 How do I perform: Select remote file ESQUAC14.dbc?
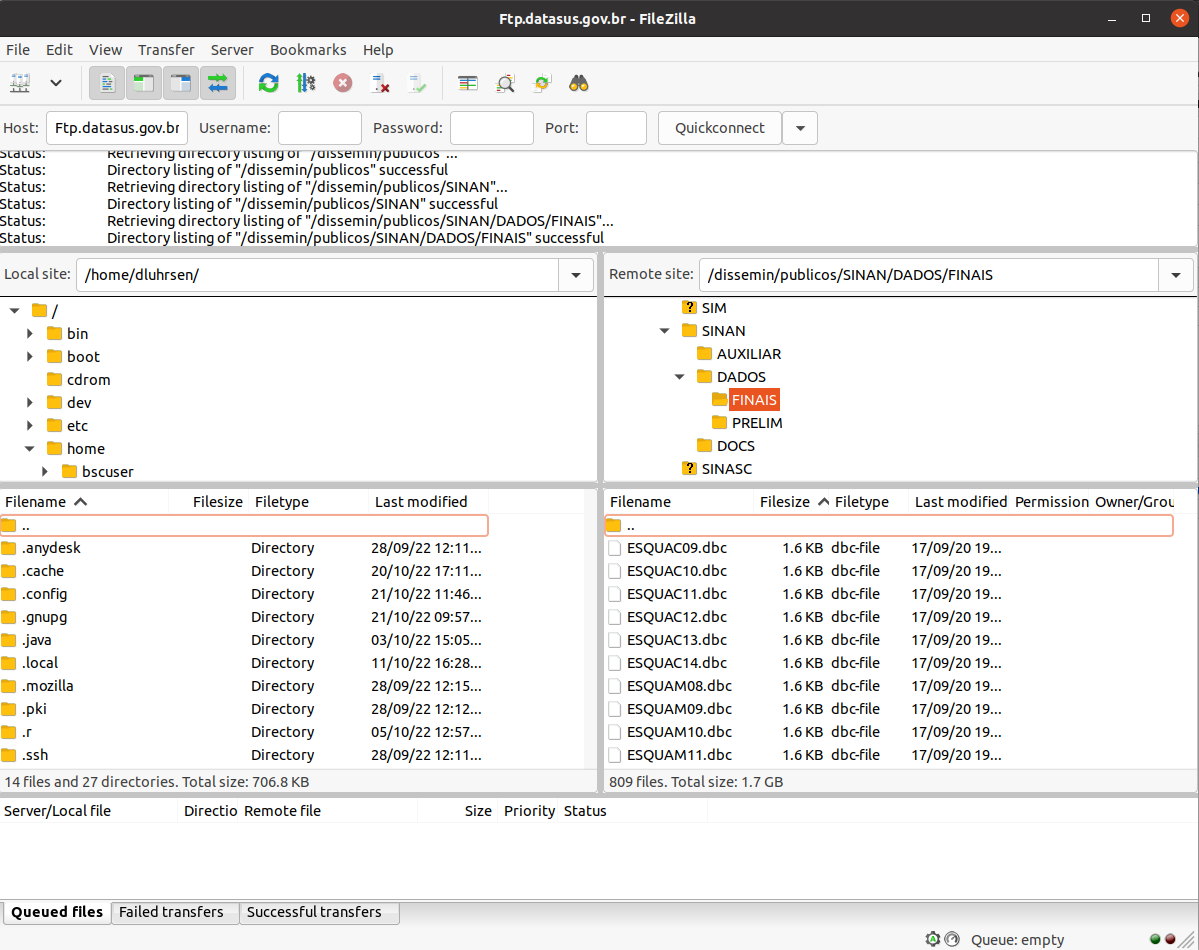[x=889, y=663]
